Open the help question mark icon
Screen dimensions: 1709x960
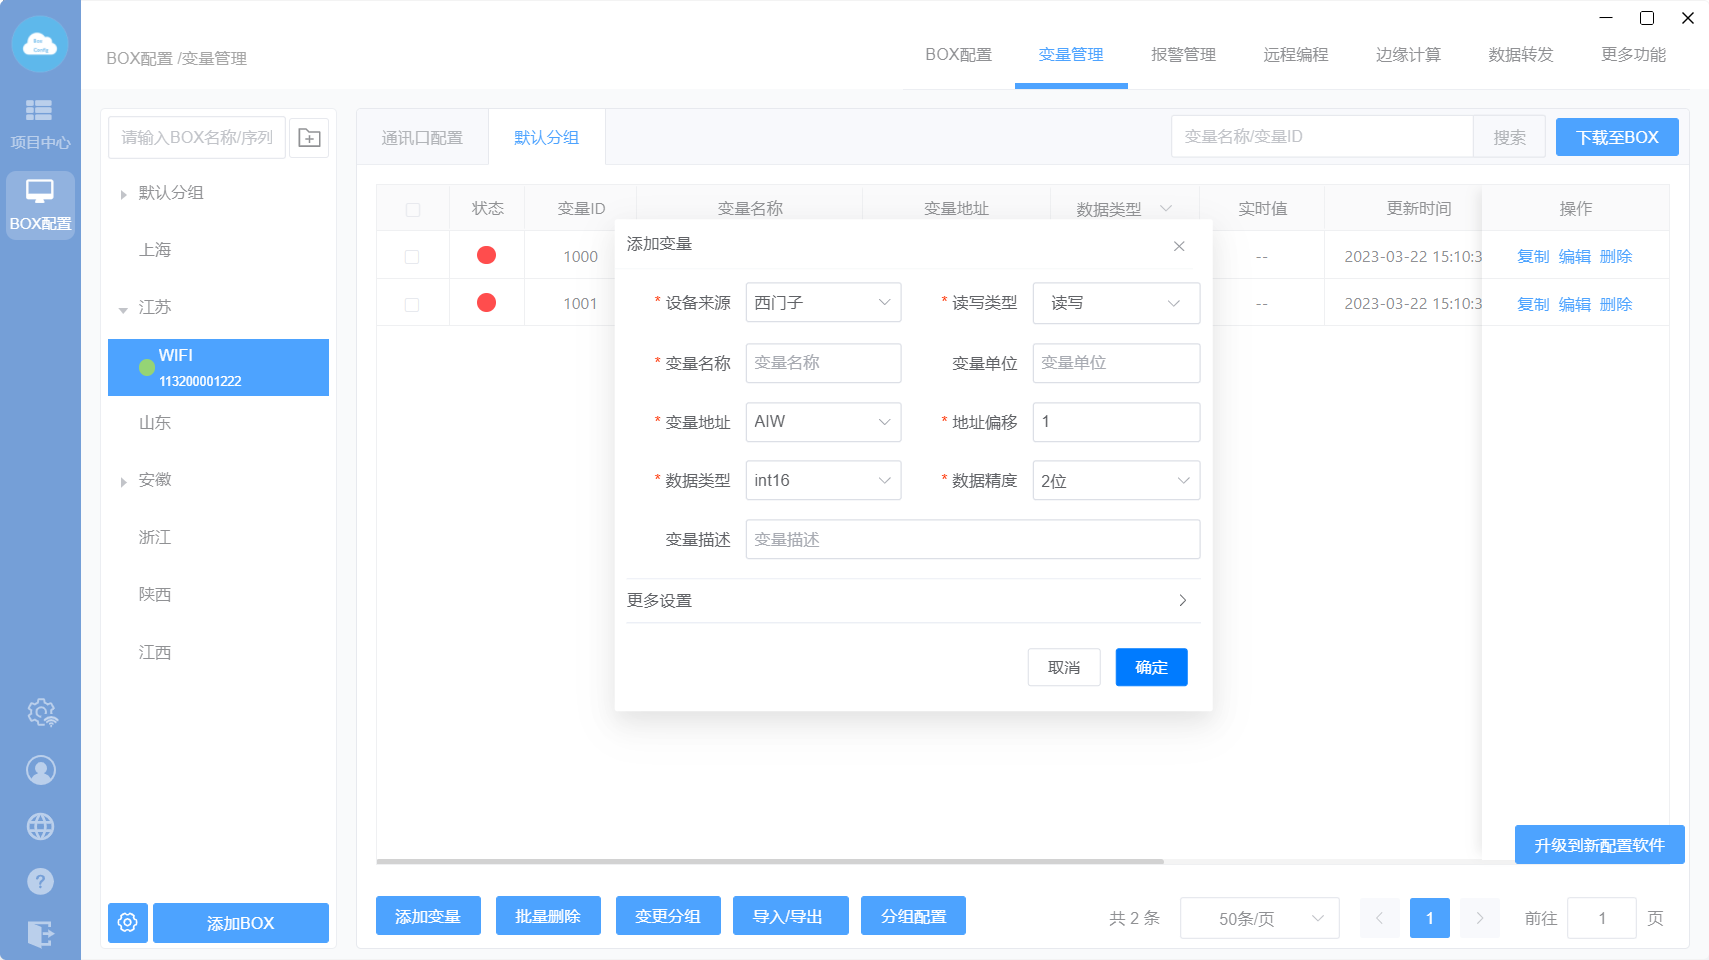click(41, 881)
